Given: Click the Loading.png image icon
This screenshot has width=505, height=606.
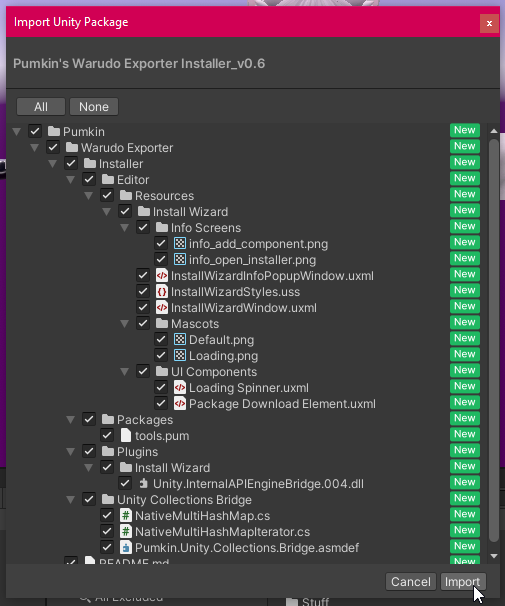Looking at the screenshot, I should tap(180, 356).
